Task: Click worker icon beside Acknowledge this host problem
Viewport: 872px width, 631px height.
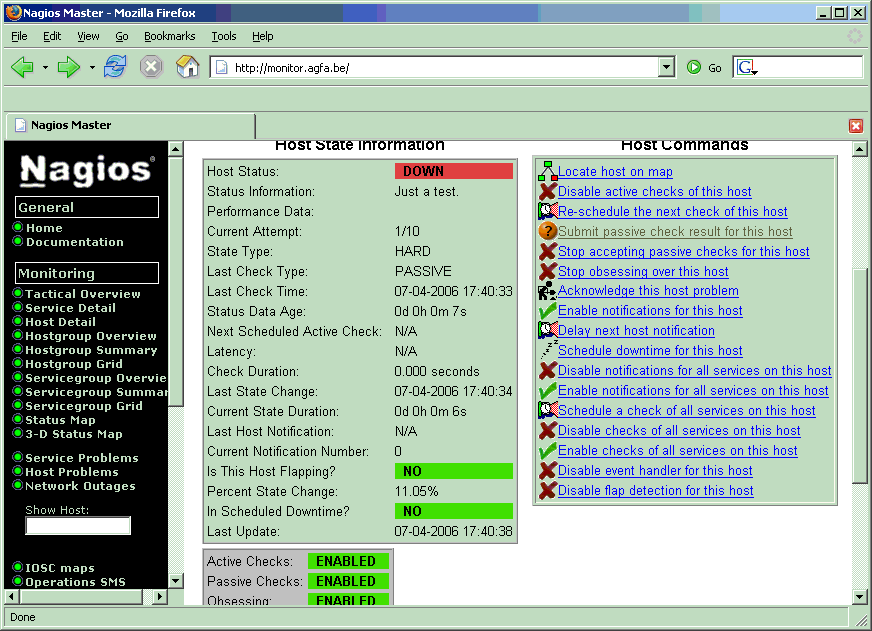Action: click(547, 291)
